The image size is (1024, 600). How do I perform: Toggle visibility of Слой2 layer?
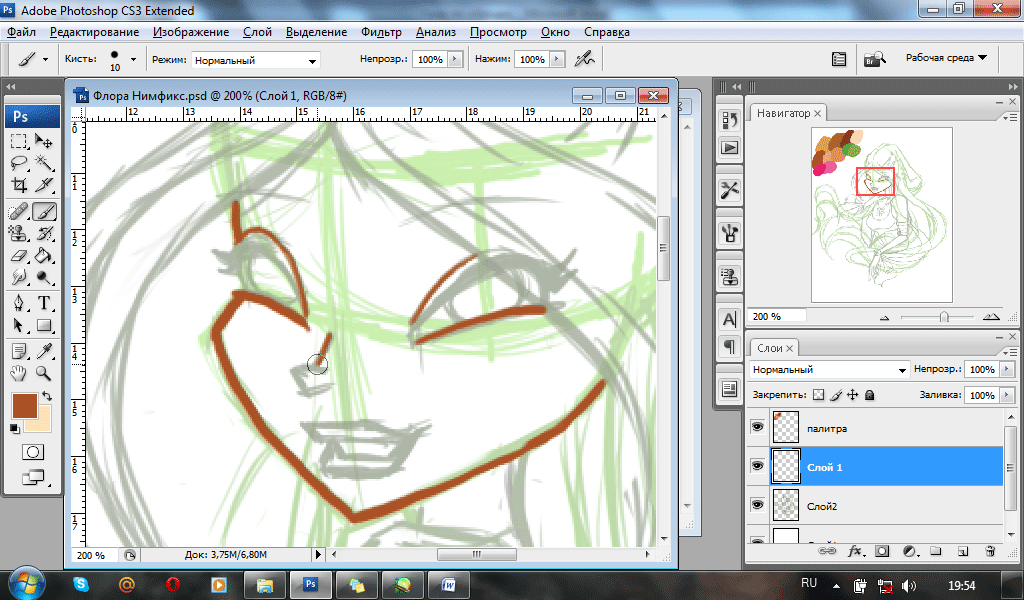757,506
